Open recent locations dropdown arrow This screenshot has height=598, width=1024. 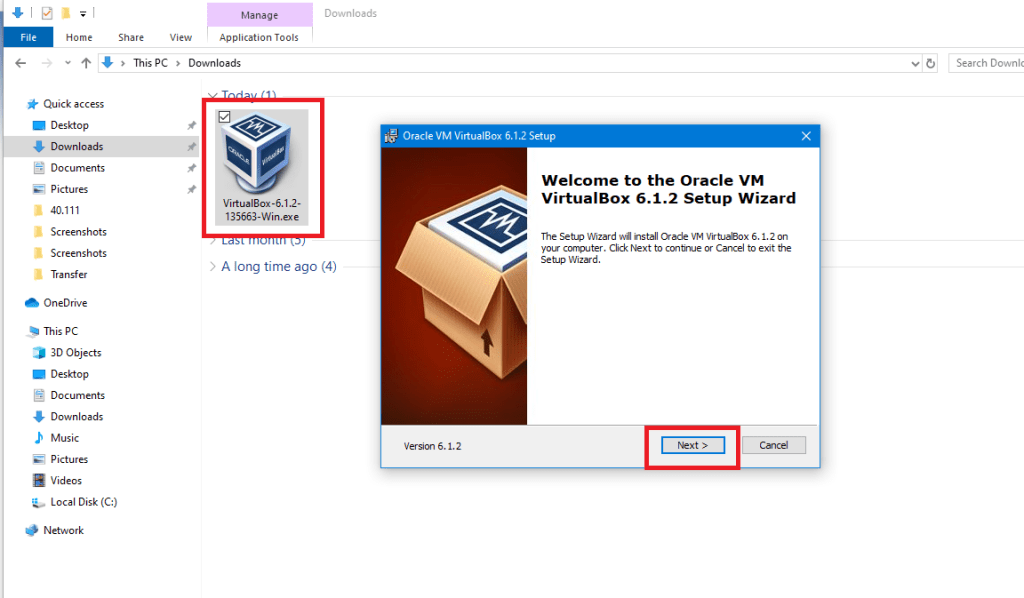tap(68, 63)
